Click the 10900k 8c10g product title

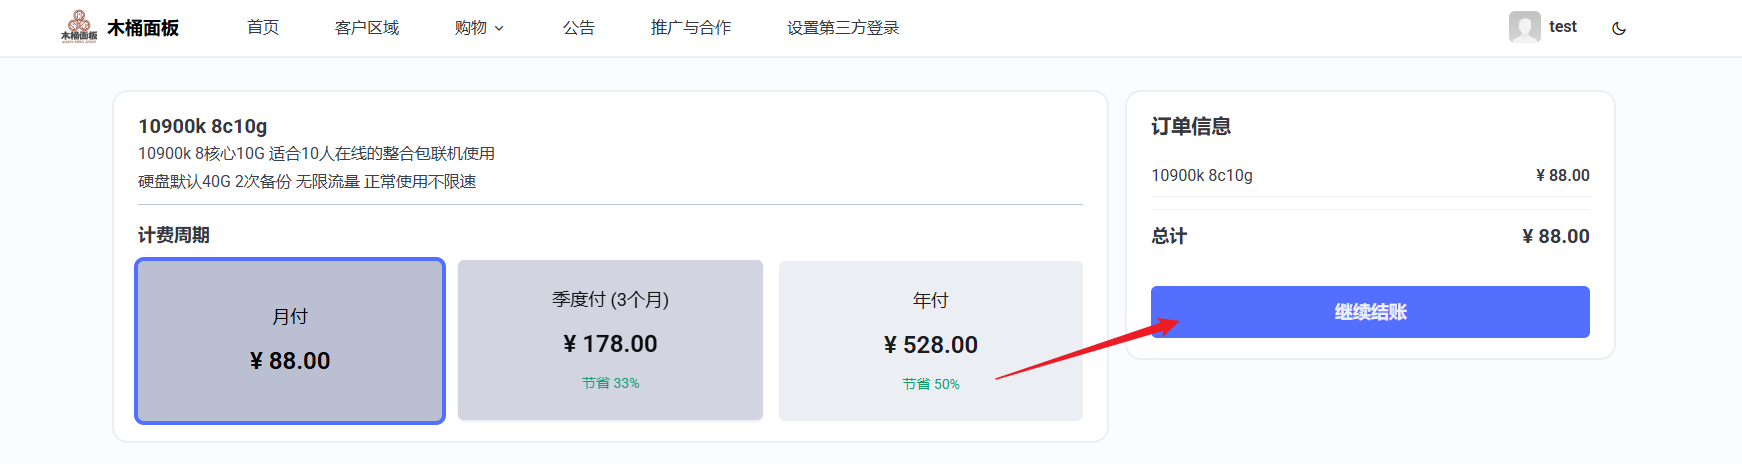tap(203, 126)
